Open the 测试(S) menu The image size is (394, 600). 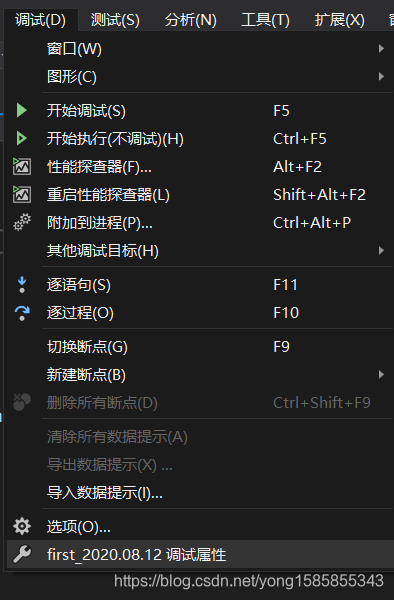coord(115,20)
